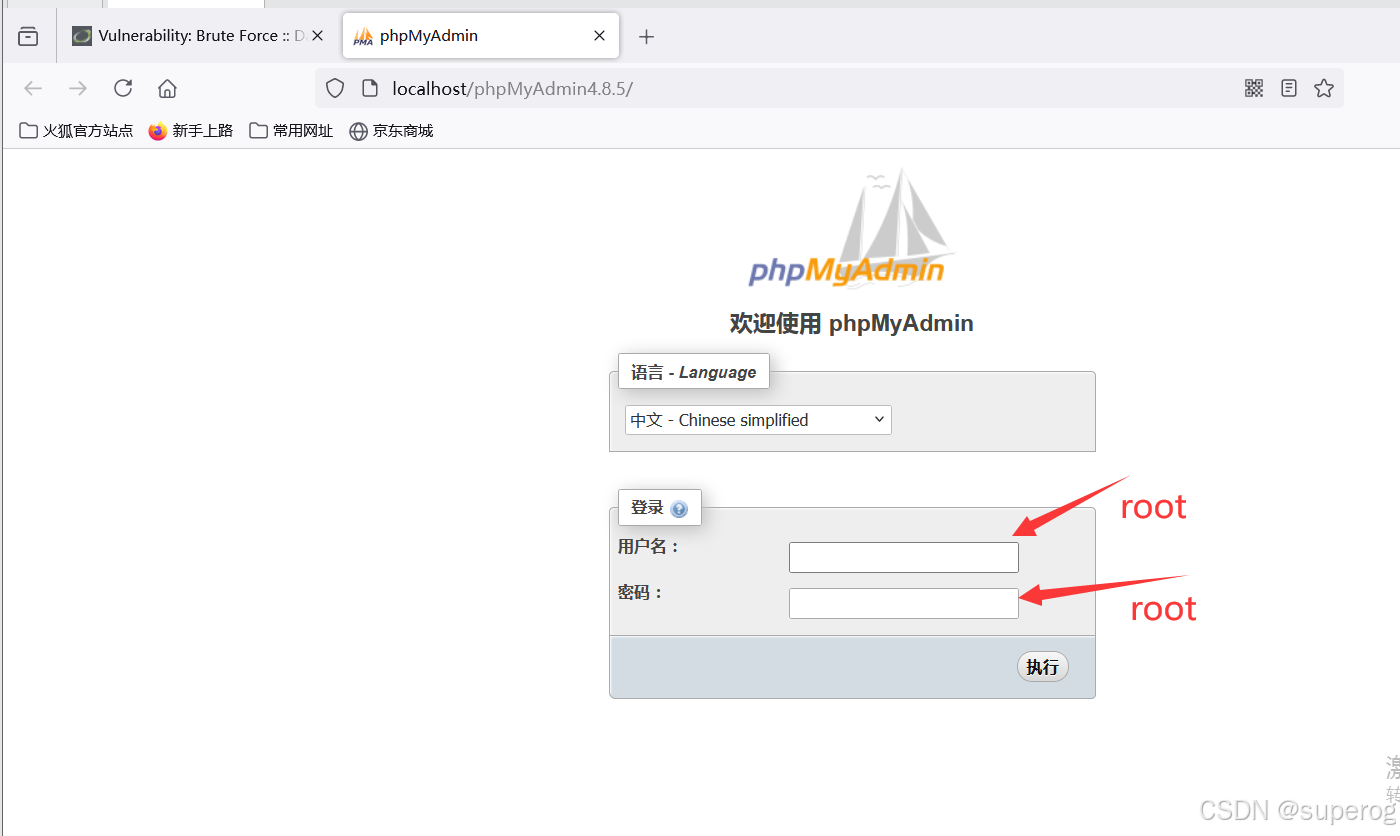1400x836 pixels.
Task: Open the 火狐官方站点 bookmark folder
Action: click(x=76, y=131)
